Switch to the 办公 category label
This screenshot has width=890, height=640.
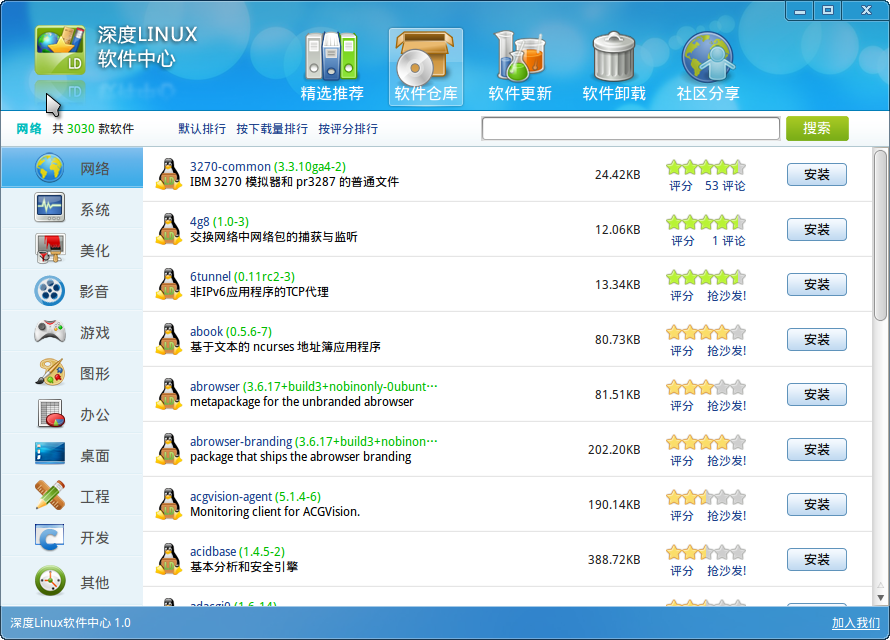click(x=95, y=415)
